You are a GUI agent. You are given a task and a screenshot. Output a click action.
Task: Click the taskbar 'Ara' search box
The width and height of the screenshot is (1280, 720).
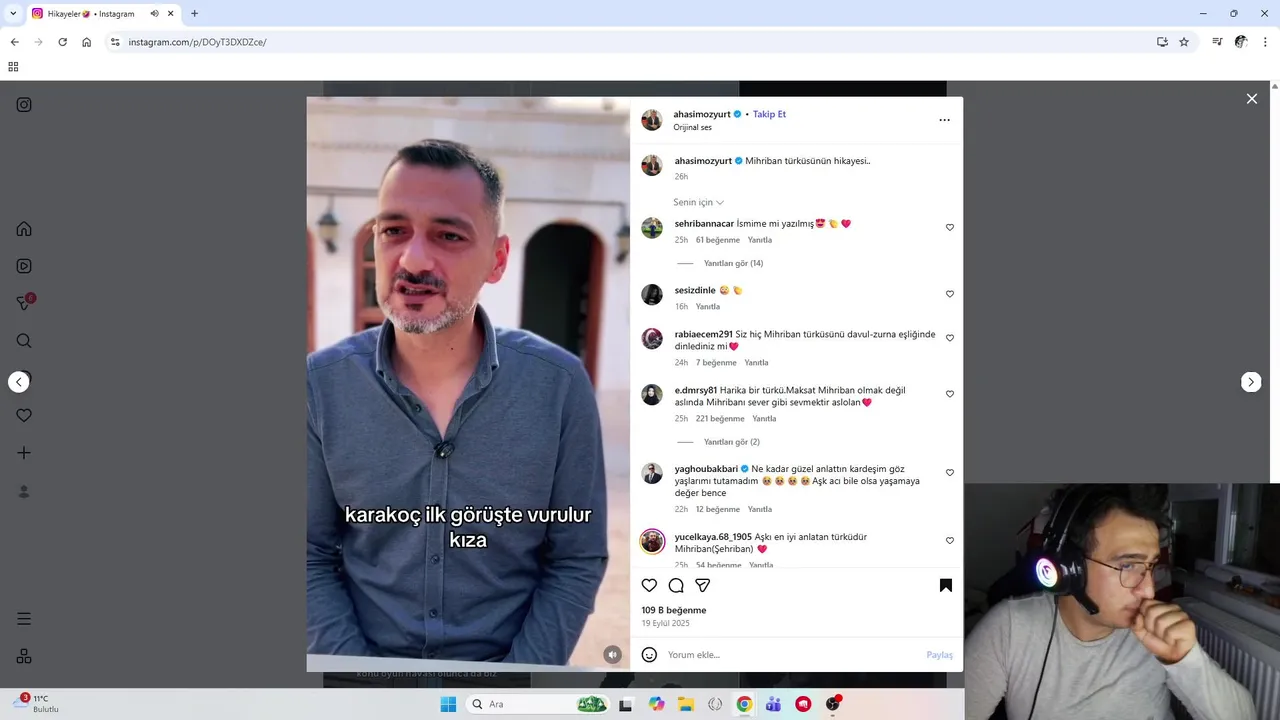point(540,704)
